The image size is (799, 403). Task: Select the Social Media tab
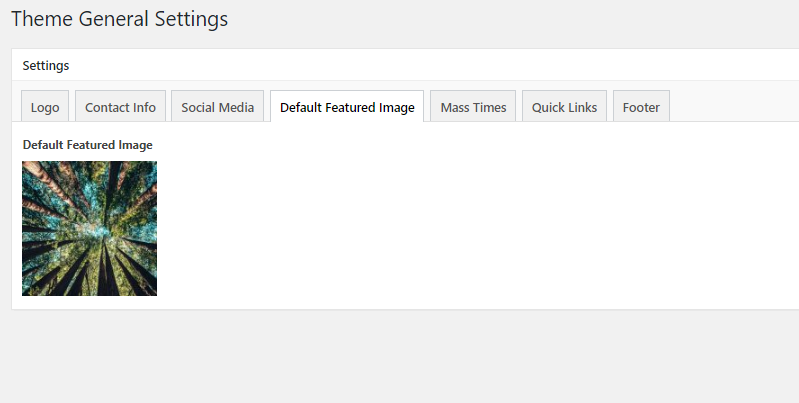(x=217, y=107)
